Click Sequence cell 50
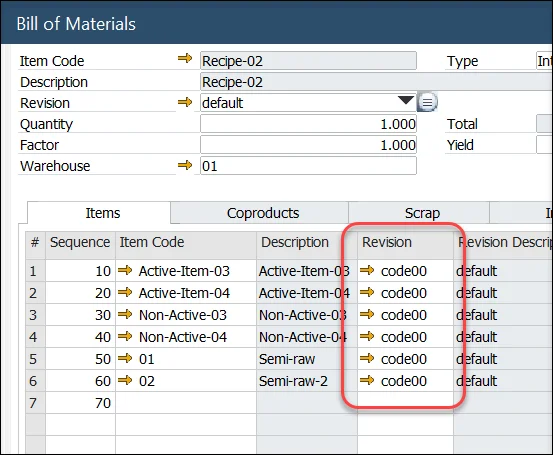Viewport: 553px width, 455px height. pos(80,359)
